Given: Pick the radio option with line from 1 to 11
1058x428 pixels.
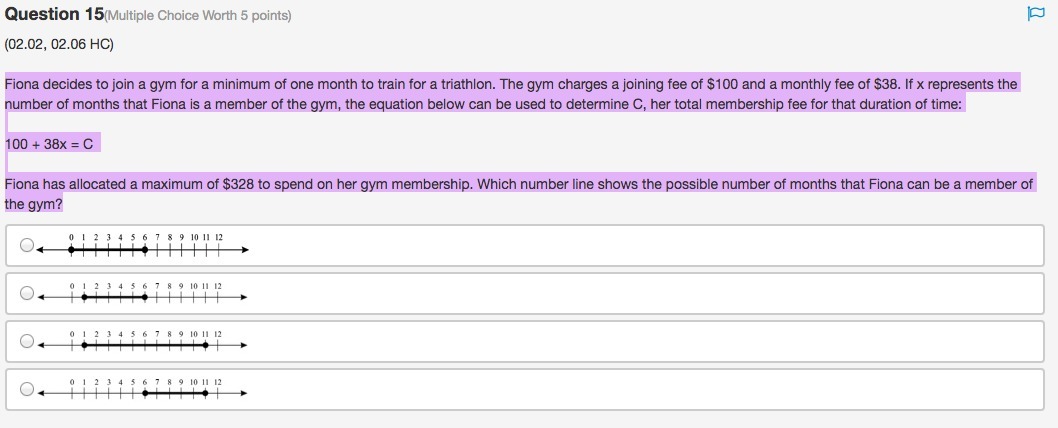Looking at the screenshot, I should pos(26,341).
